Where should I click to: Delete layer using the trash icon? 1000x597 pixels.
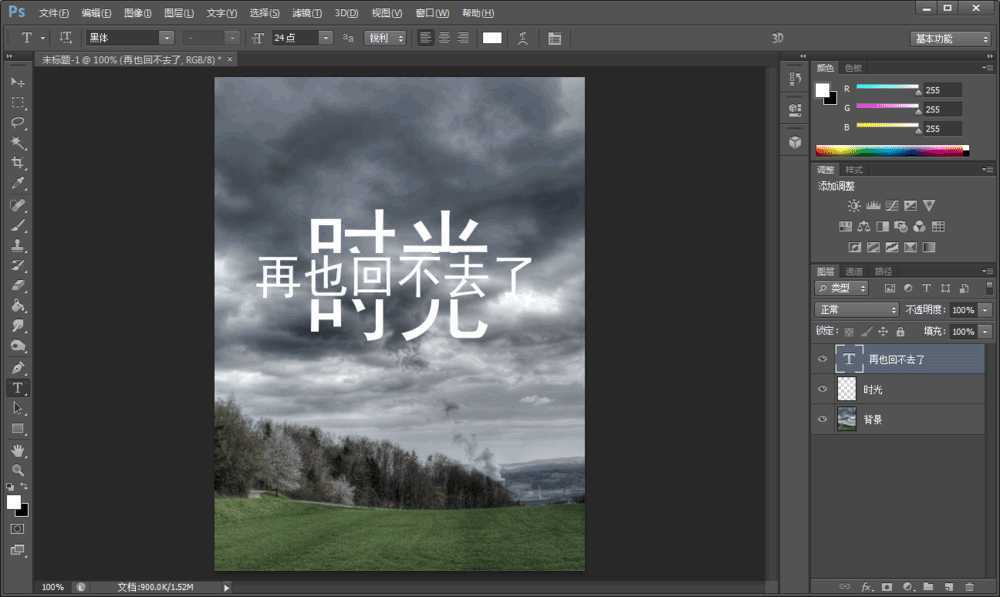[x=970, y=588]
